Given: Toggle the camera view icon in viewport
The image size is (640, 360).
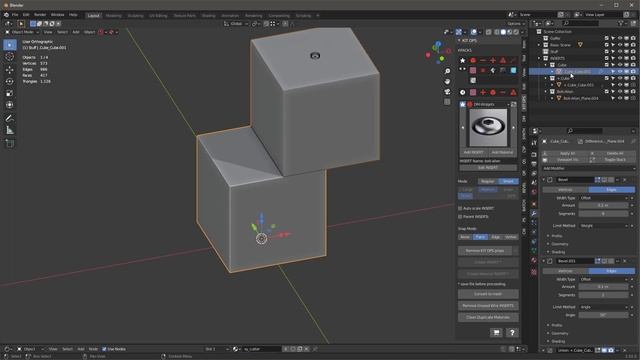Looking at the screenshot, I should [x=447, y=91].
